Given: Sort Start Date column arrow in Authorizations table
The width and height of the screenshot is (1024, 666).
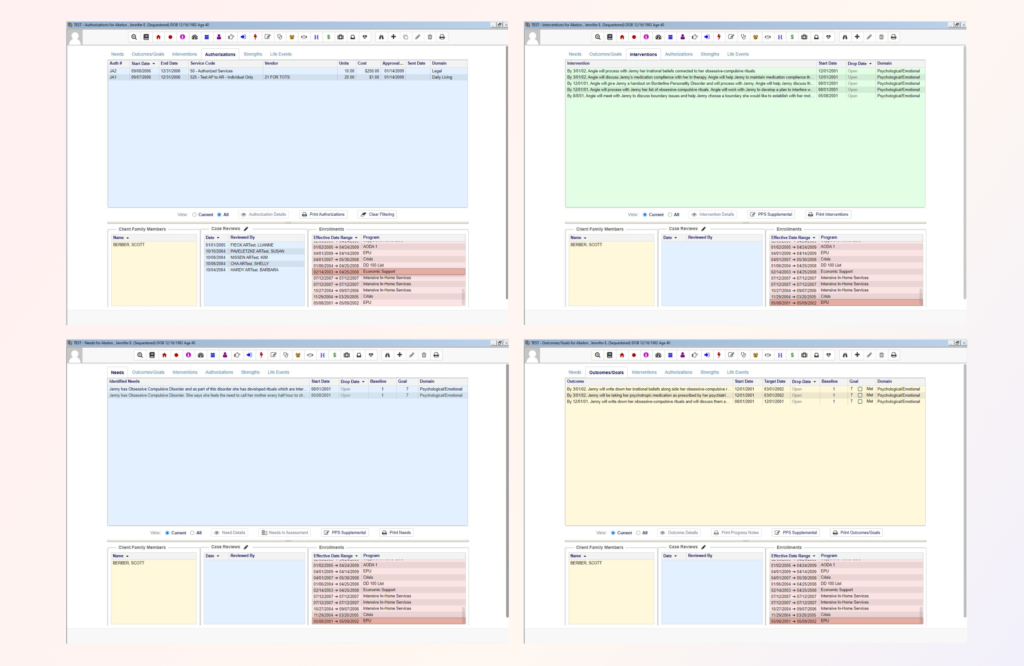Looking at the screenshot, I should [153, 62].
